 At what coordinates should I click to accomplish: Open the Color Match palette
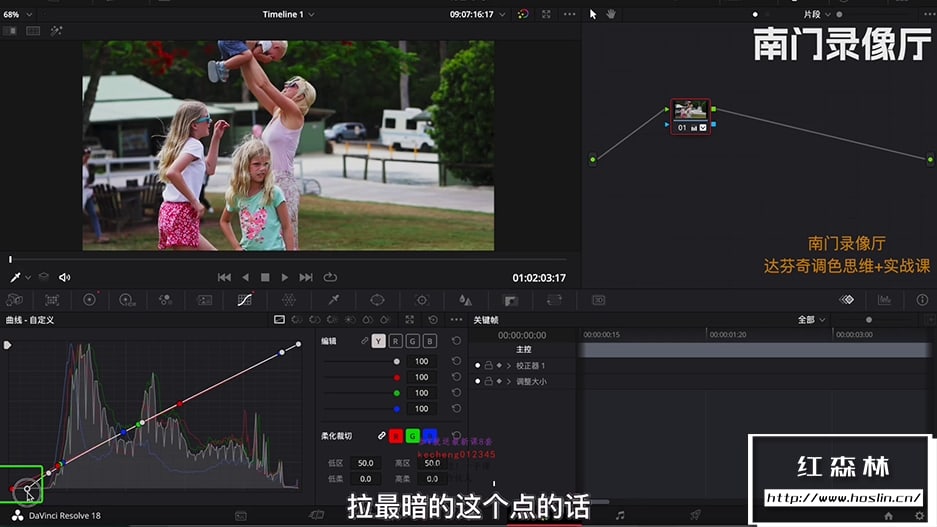click(52, 300)
